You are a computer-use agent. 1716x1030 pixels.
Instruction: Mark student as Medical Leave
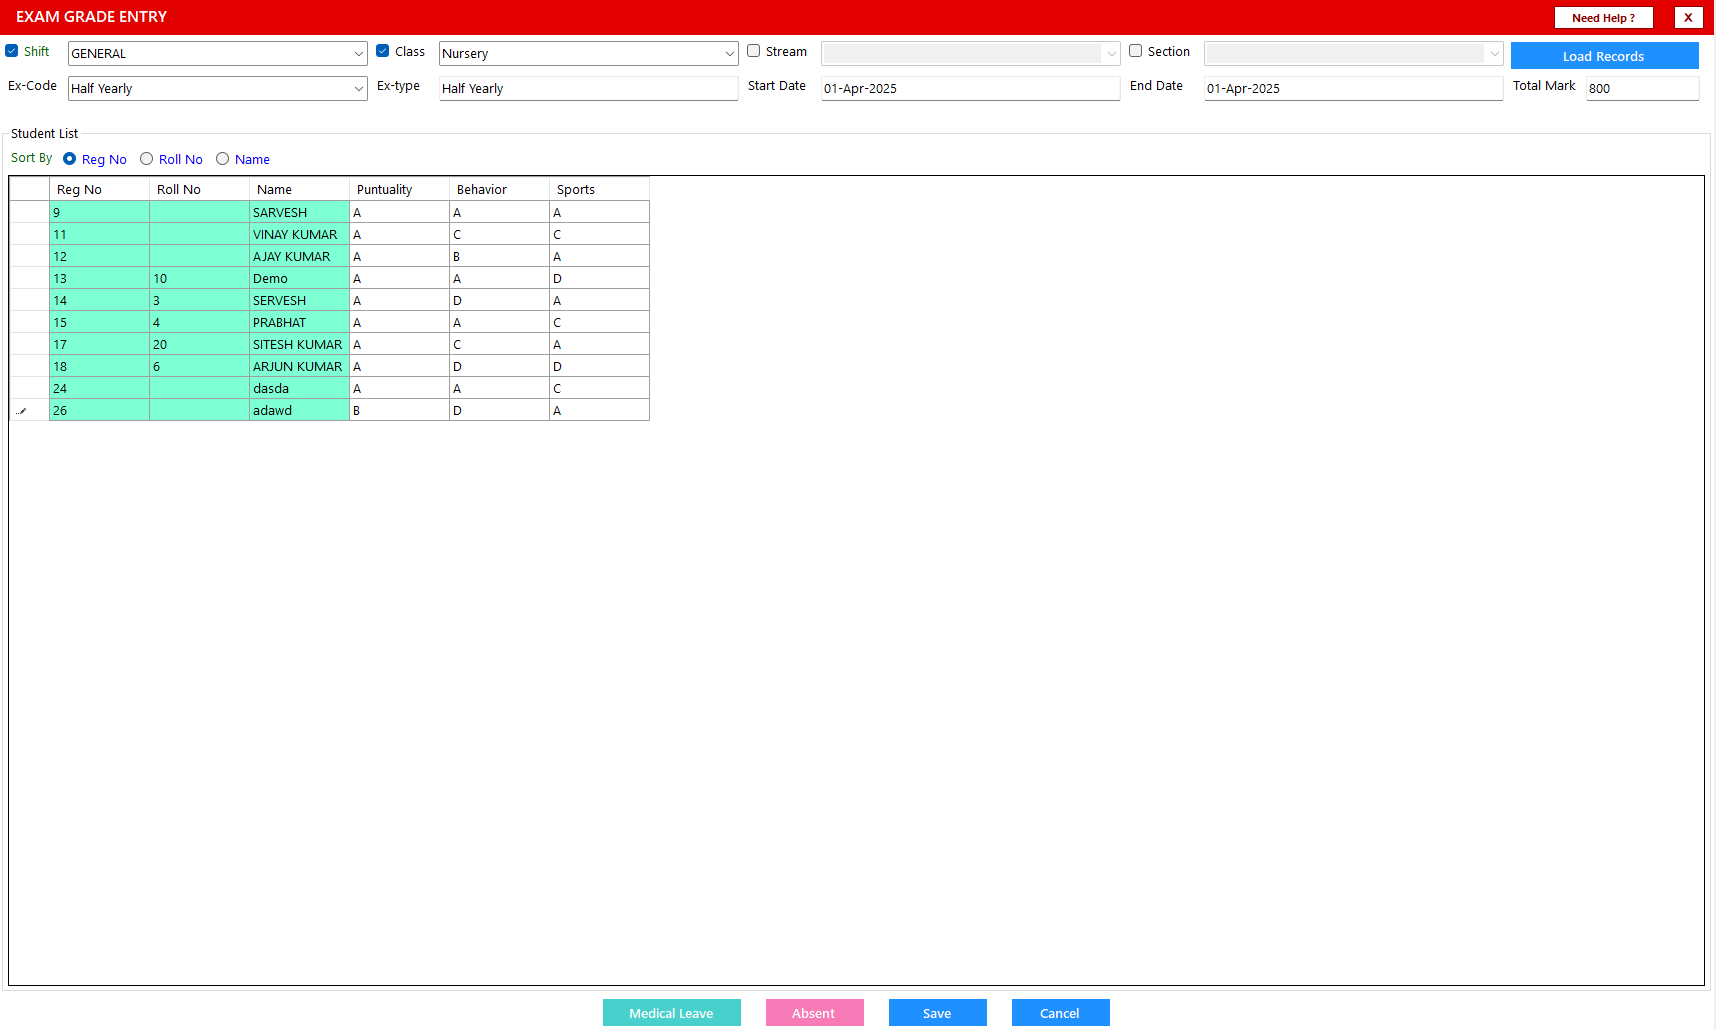point(672,1013)
